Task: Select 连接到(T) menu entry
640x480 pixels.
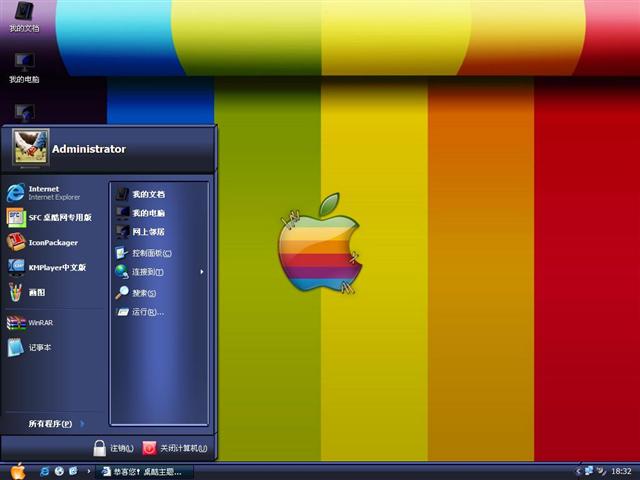Action: click(x=139, y=272)
